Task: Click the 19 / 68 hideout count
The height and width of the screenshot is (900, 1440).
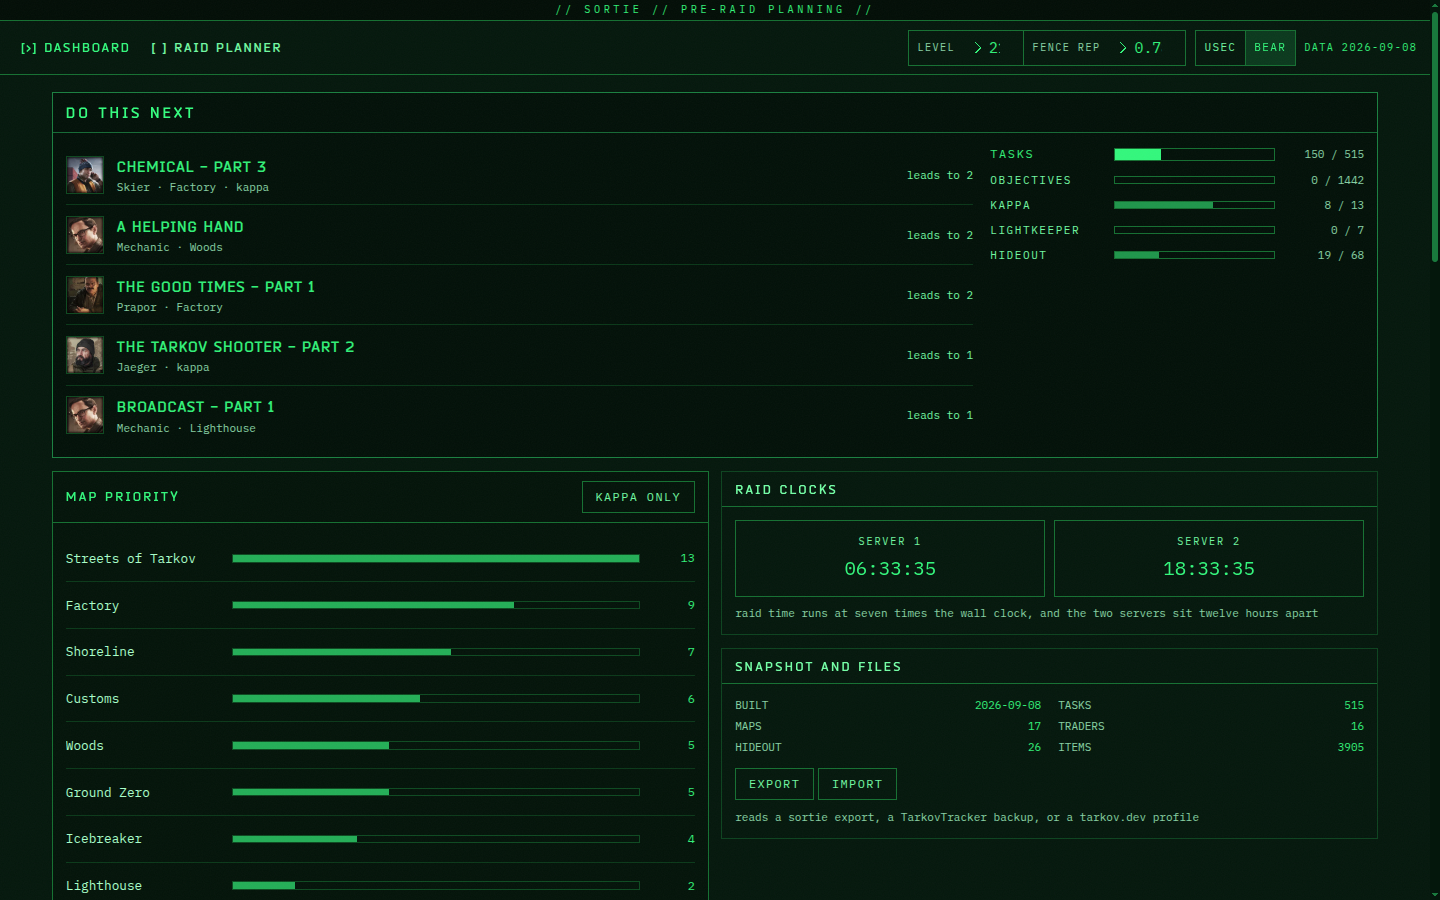Action: (x=1341, y=255)
